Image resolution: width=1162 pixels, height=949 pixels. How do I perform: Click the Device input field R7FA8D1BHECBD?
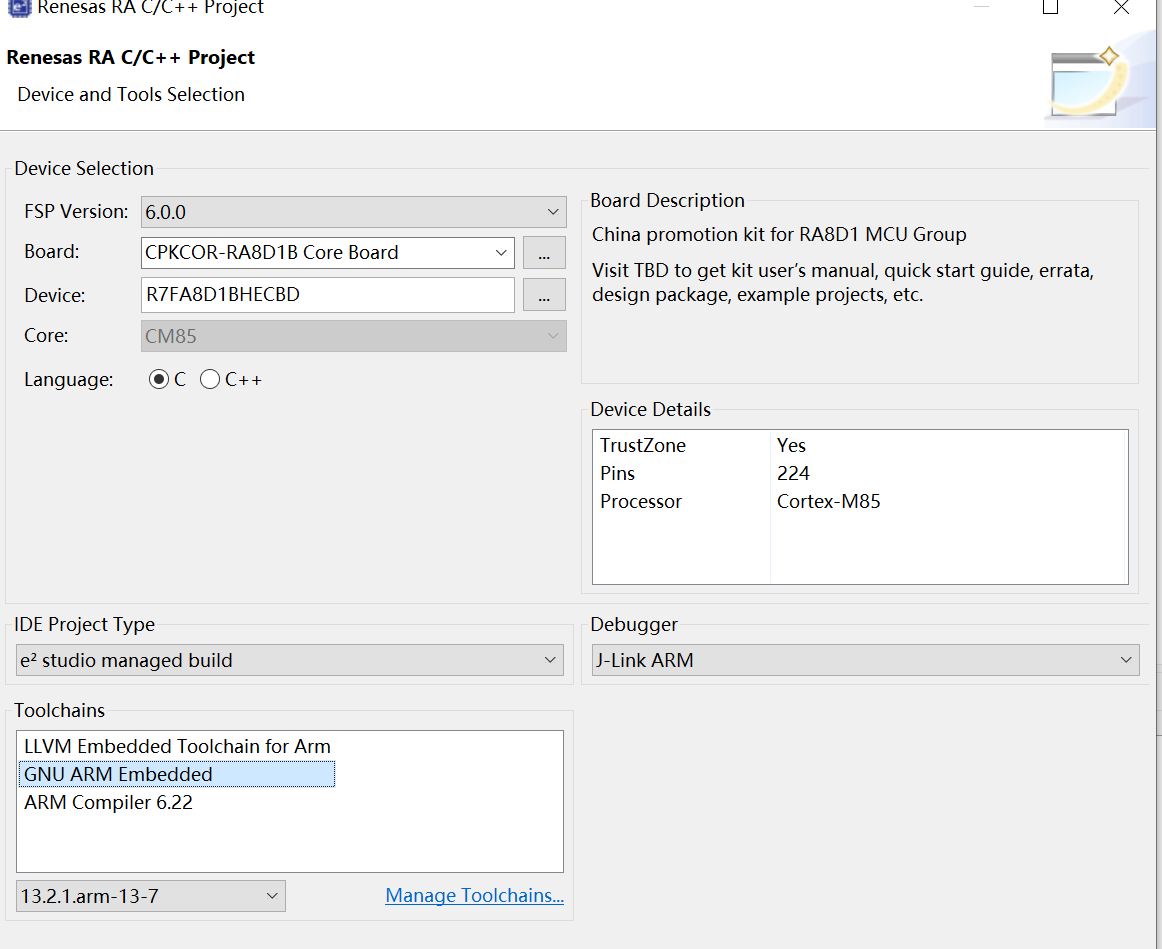click(x=328, y=295)
